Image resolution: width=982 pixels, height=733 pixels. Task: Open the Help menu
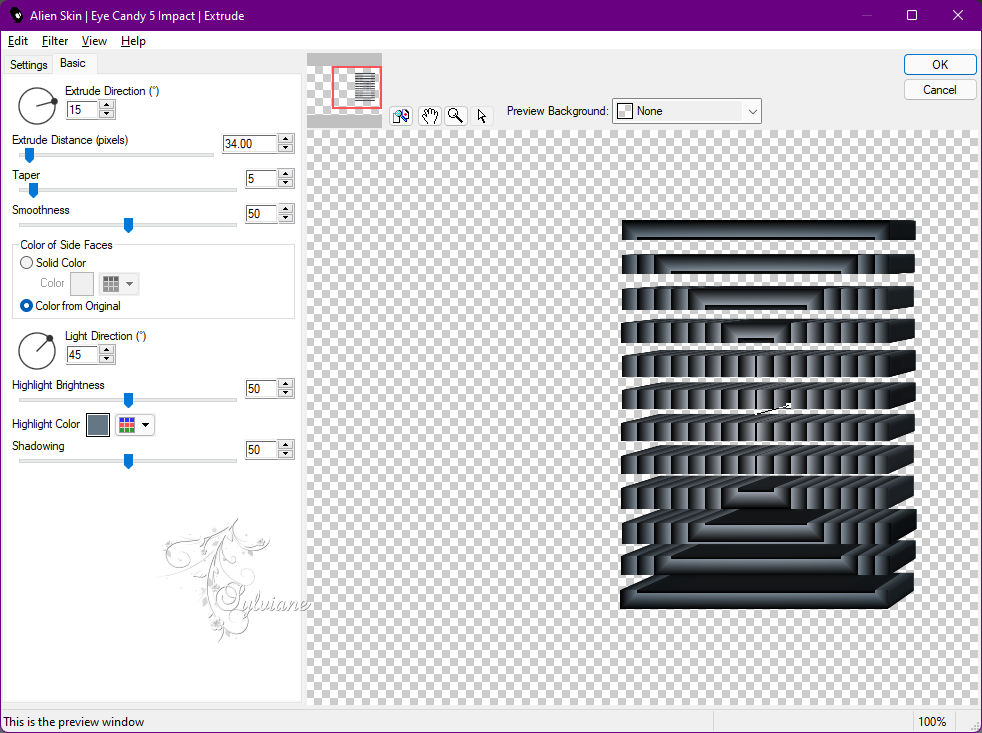click(x=133, y=41)
